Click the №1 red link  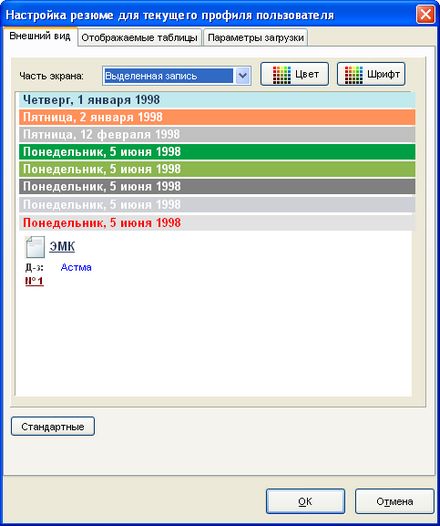click(34, 281)
